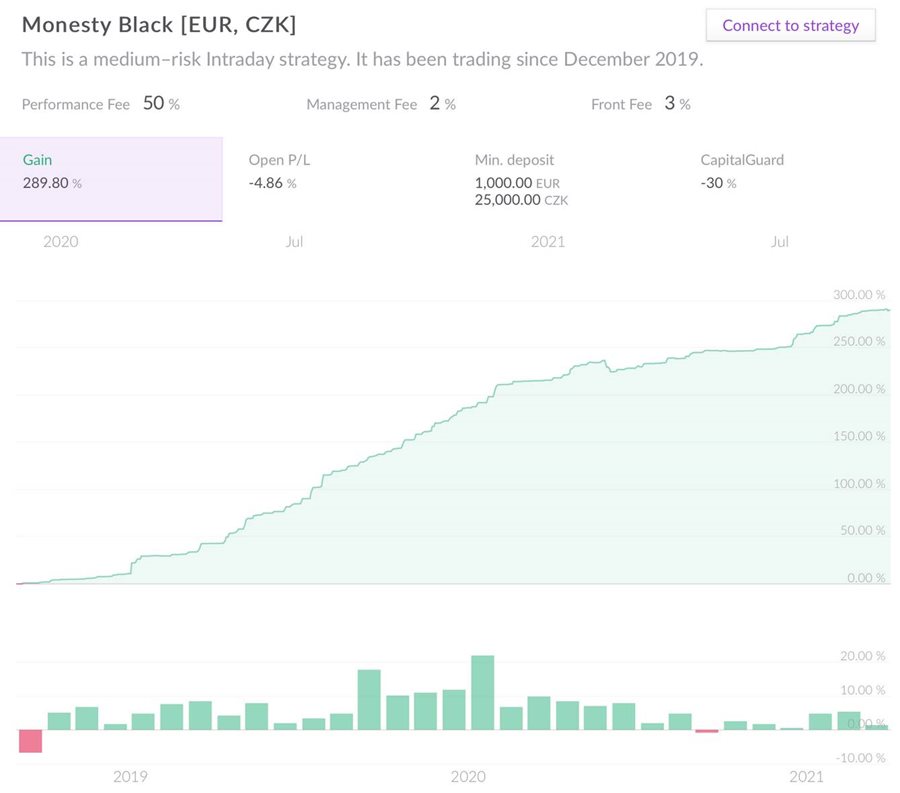Click the 100.00 % axis label

coord(859,483)
